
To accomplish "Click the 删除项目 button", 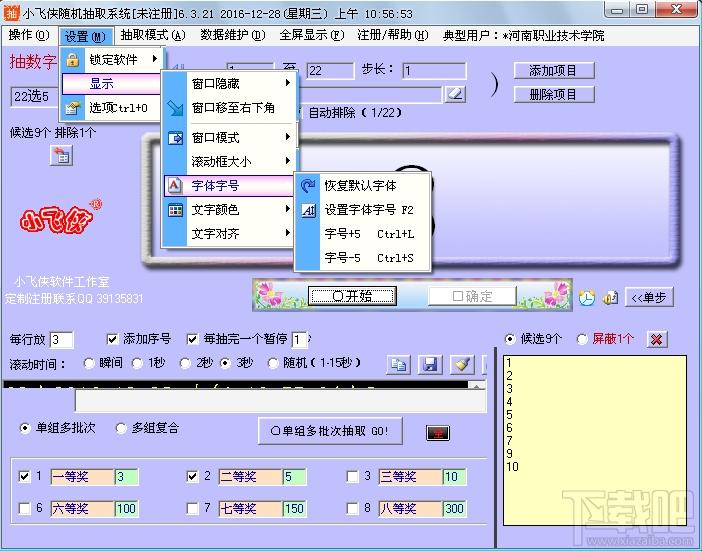I will [x=554, y=94].
